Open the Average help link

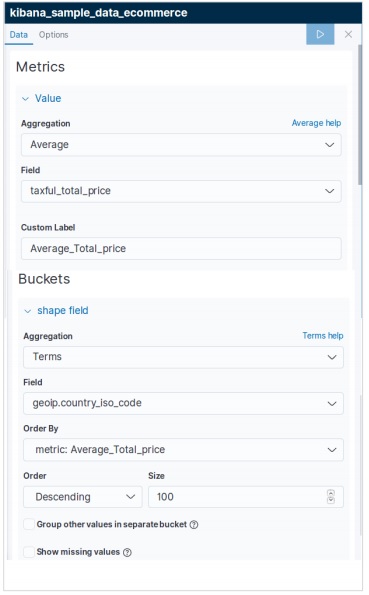pos(316,123)
